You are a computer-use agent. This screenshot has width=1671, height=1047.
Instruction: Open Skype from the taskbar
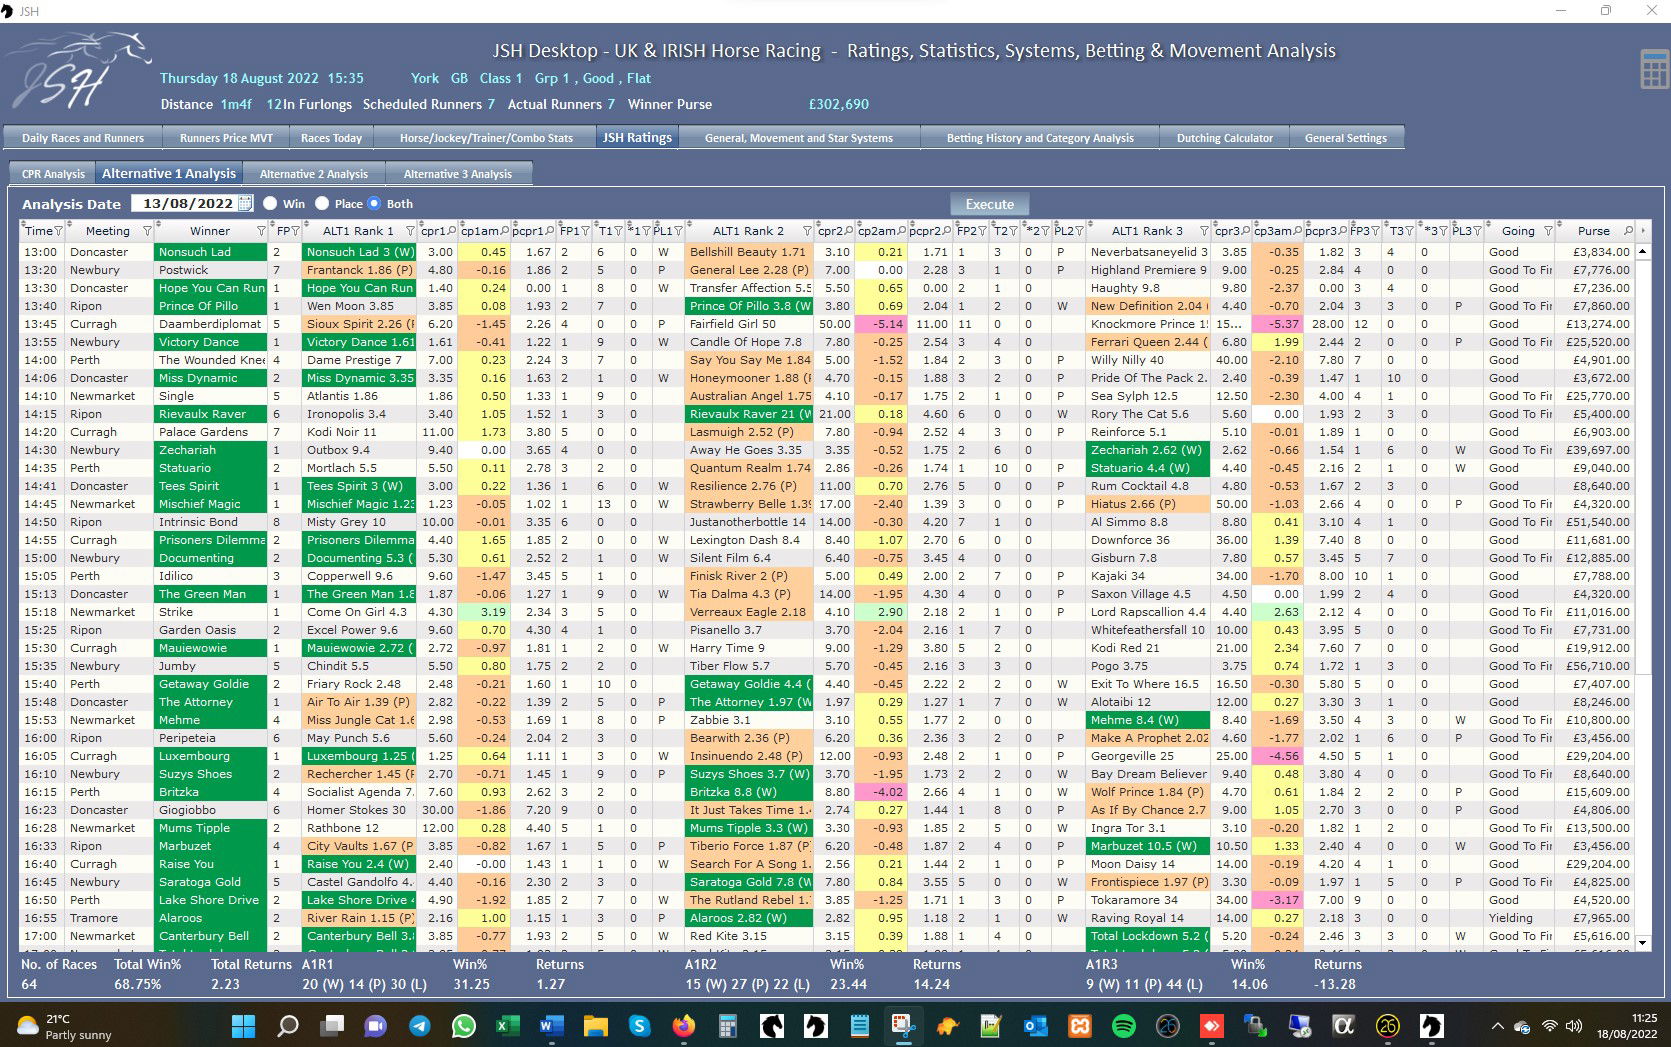(x=639, y=1025)
